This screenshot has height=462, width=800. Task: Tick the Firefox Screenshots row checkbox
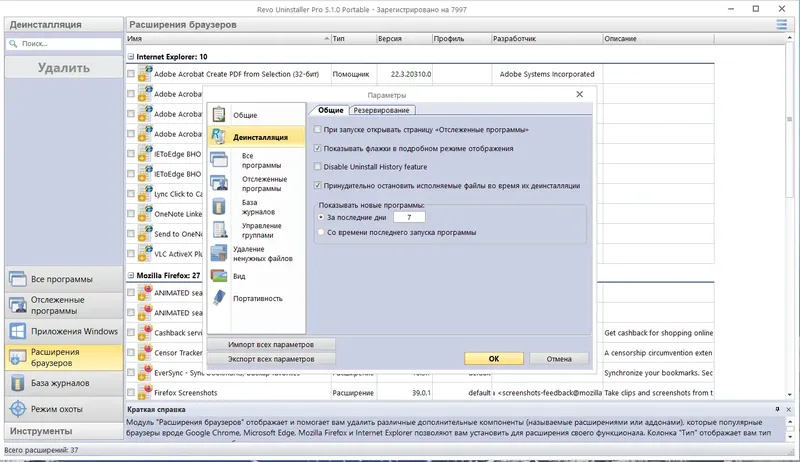131,393
